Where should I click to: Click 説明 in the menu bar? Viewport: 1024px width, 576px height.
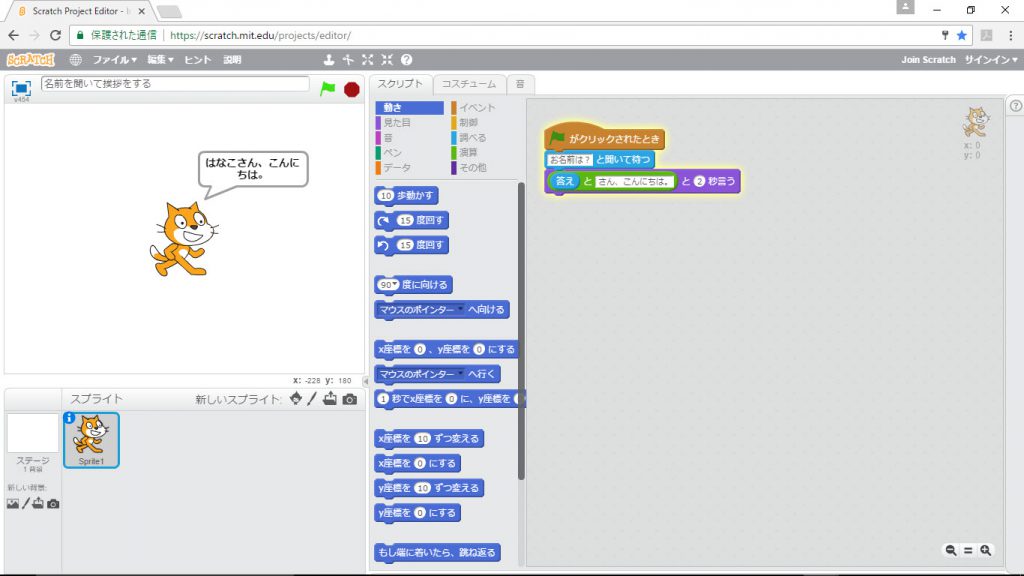pyautogui.click(x=232, y=59)
